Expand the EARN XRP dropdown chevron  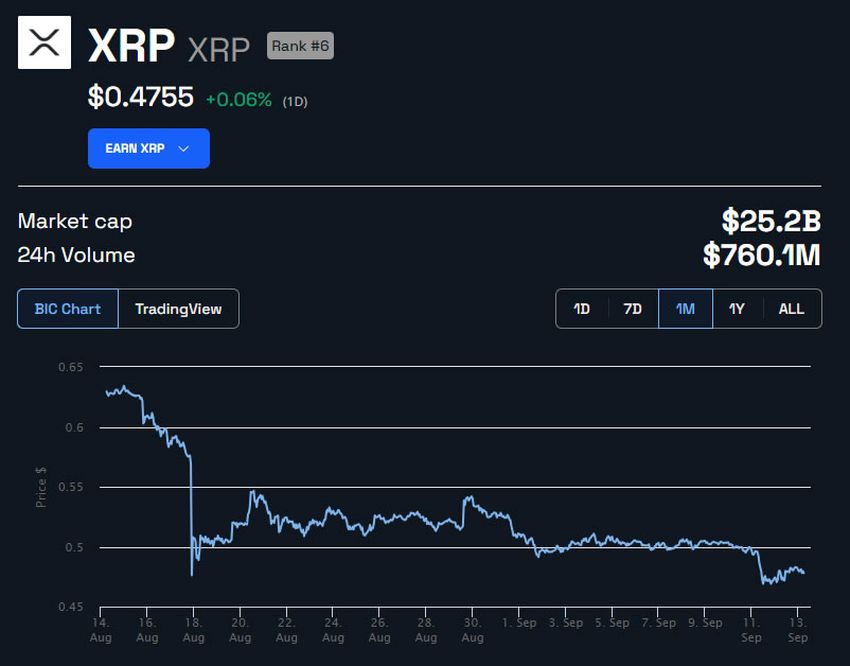click(x=182, y=148)
